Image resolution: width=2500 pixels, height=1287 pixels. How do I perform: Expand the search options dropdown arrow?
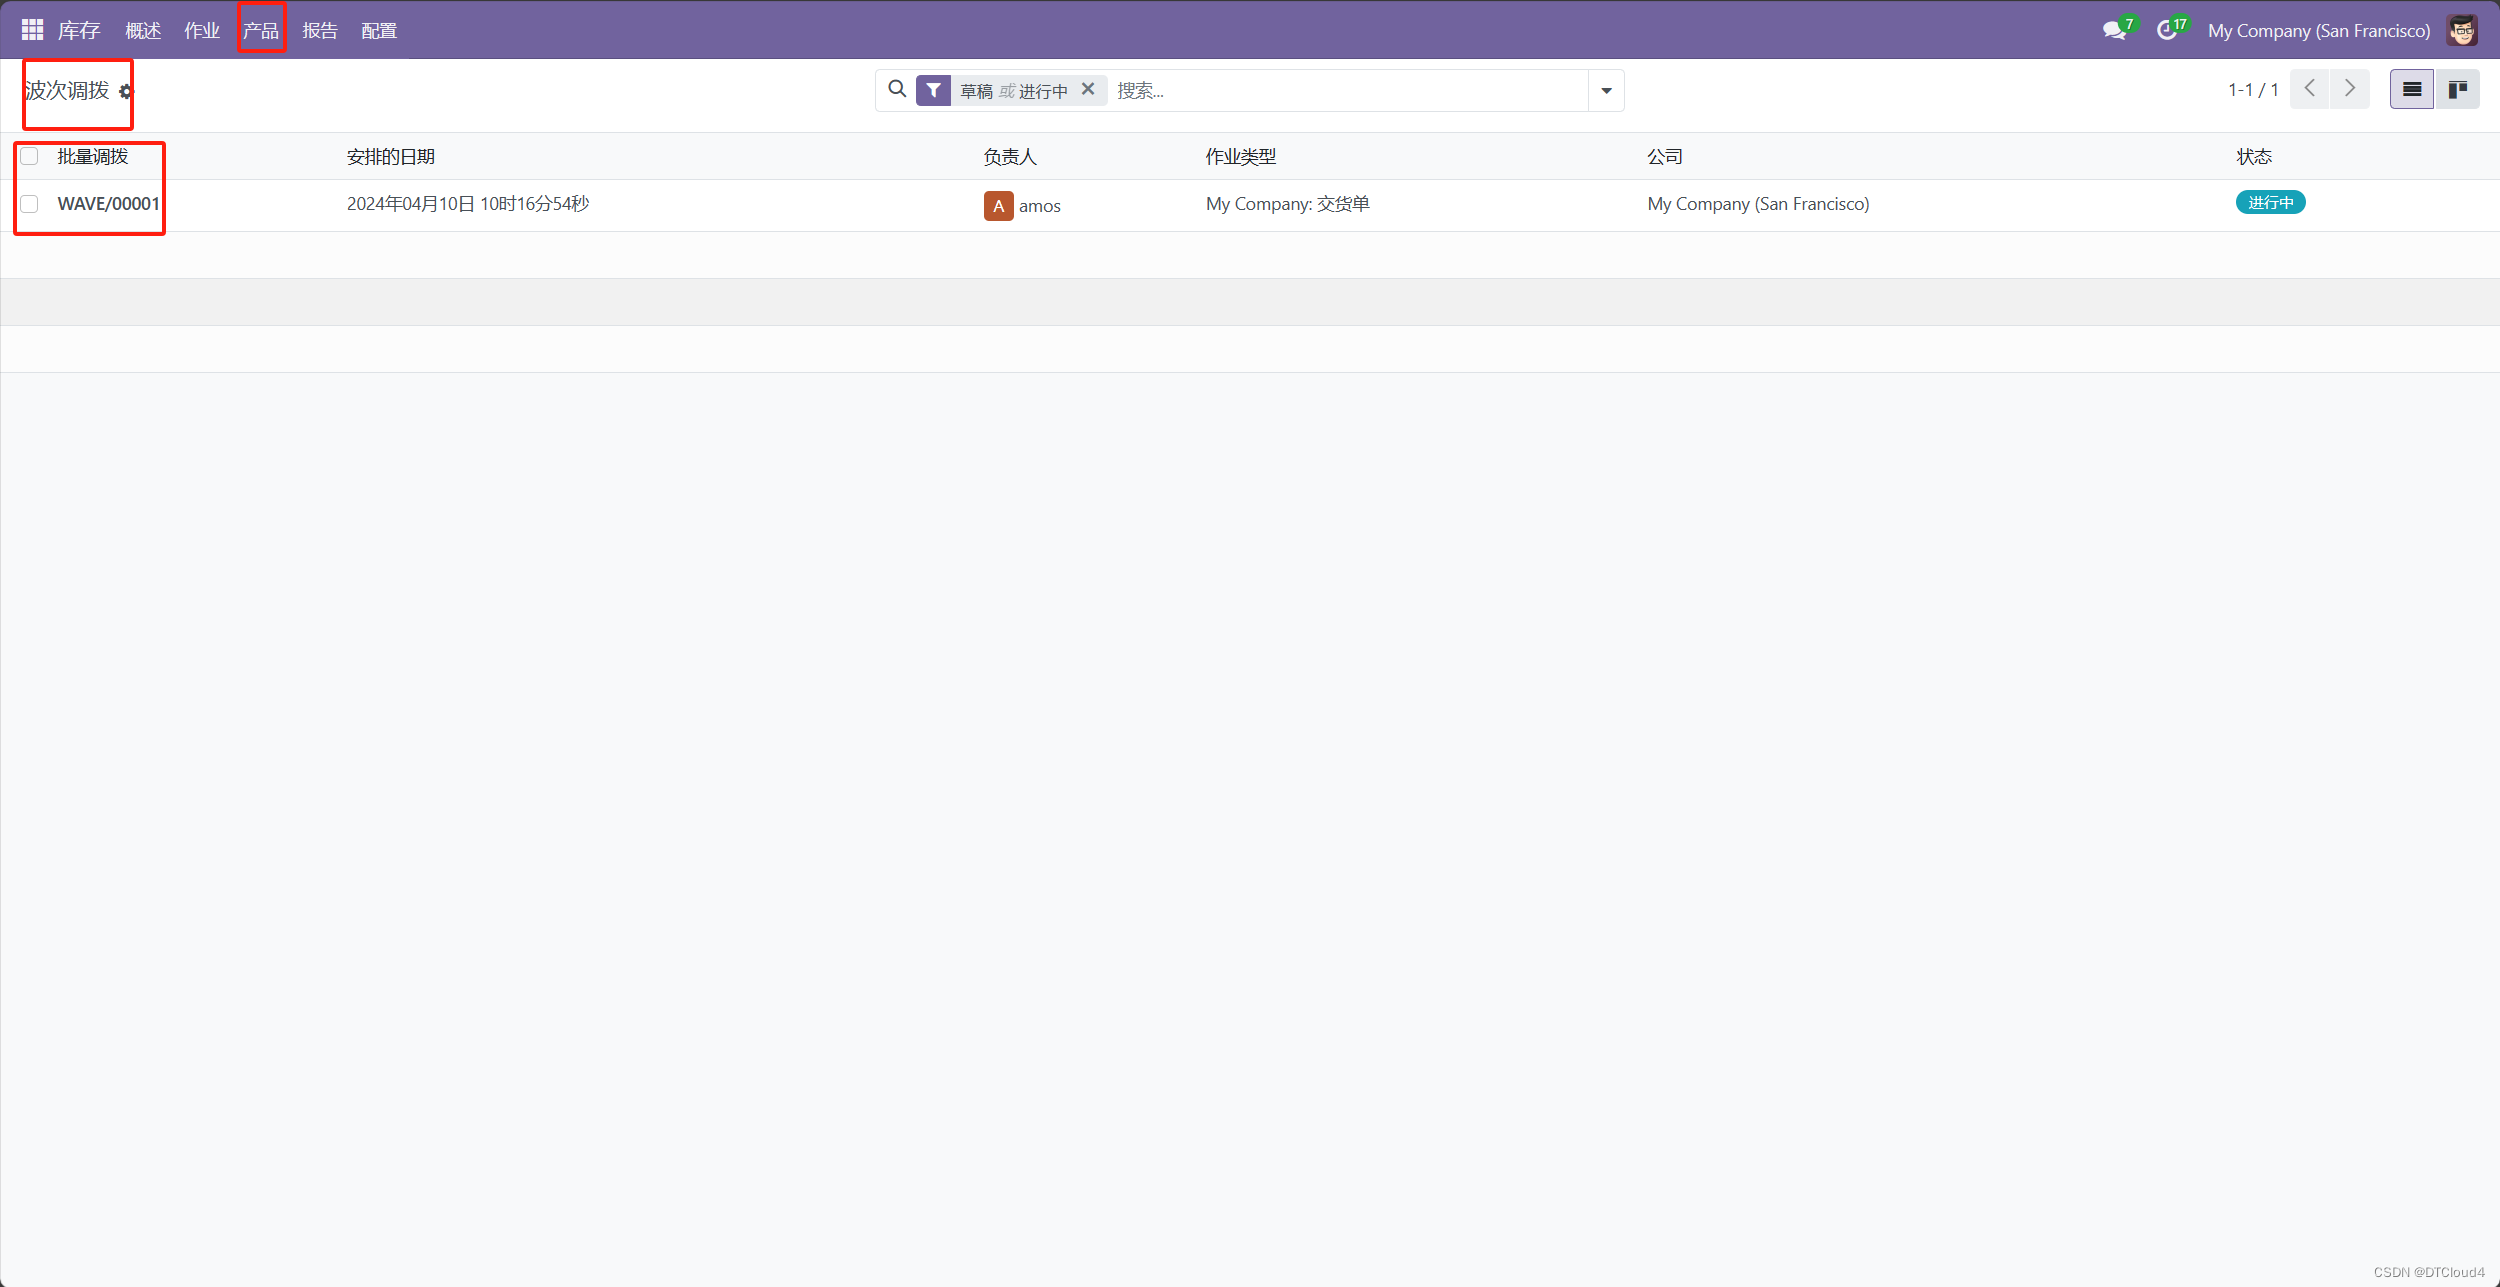(x=1606, y=90)
